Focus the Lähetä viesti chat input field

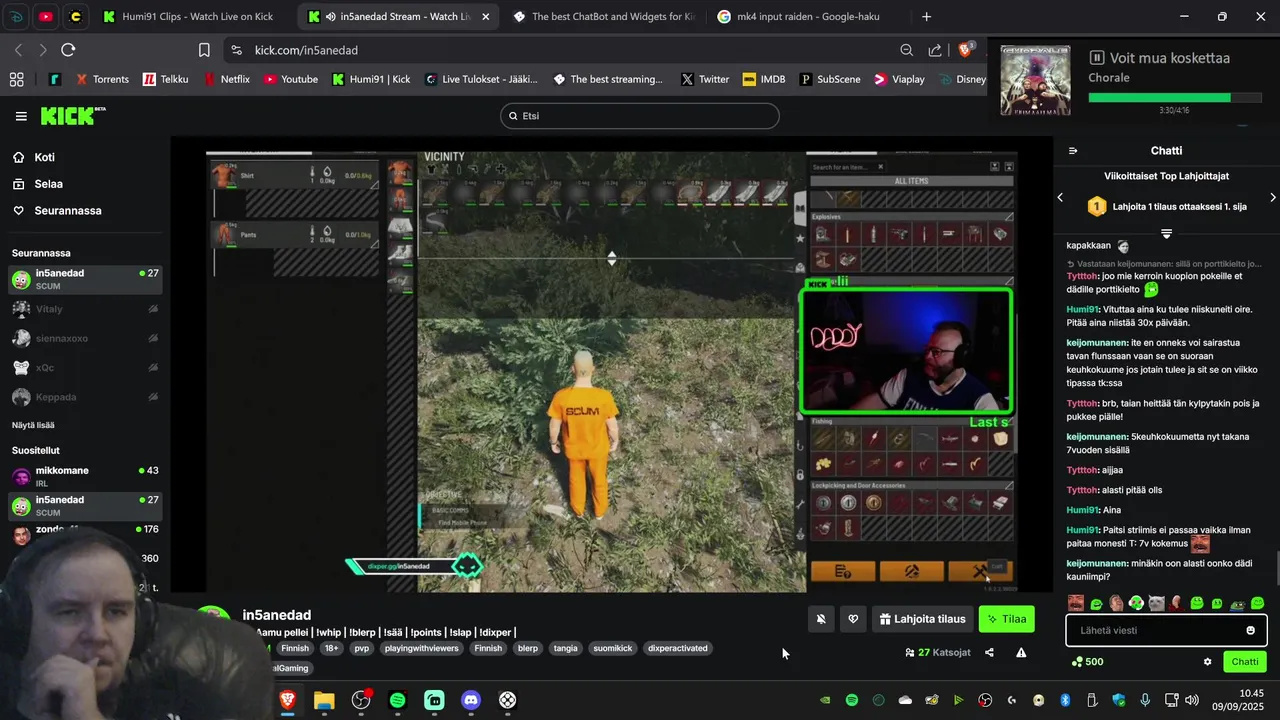point(1154,630)
